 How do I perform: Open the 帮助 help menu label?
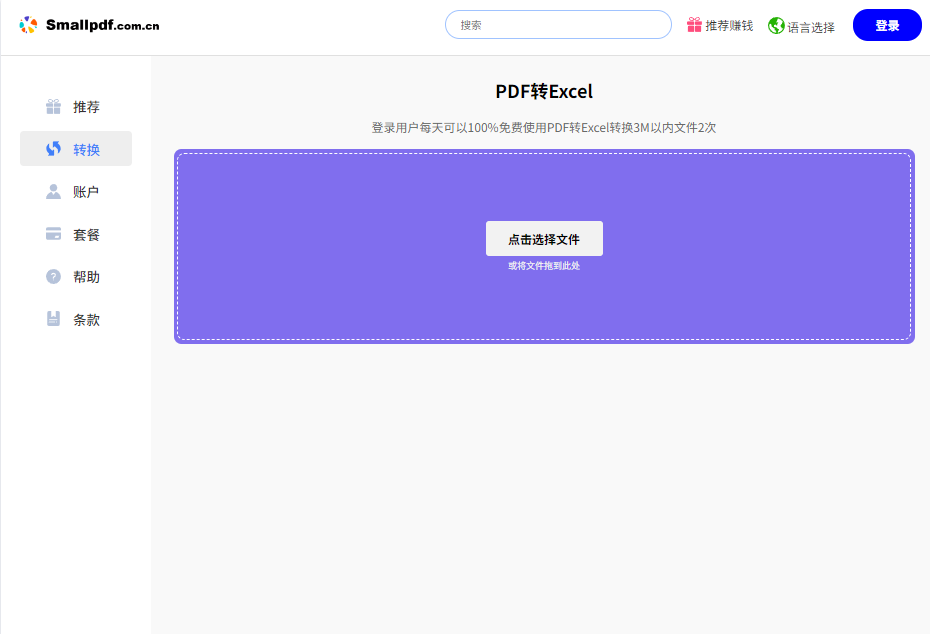(x=86, y=277)
